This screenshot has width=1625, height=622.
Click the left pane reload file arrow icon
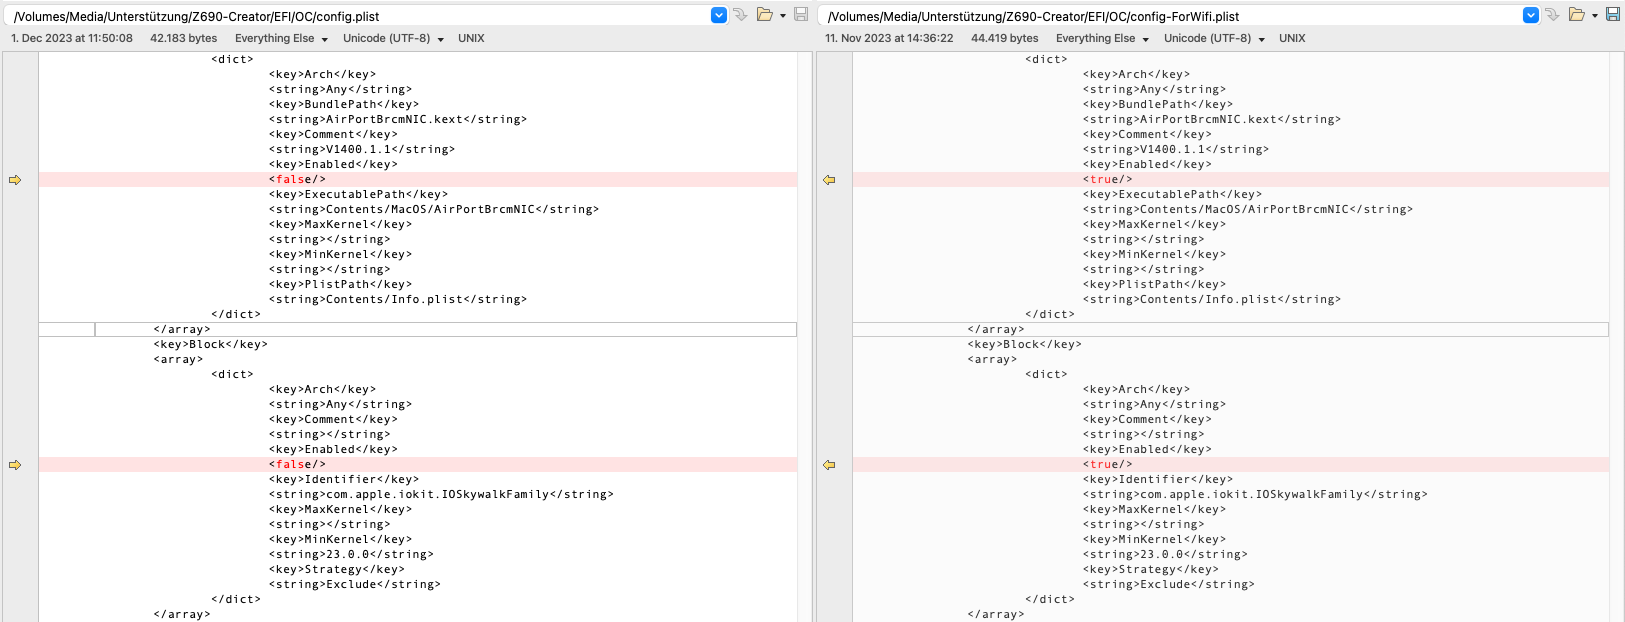[740, 15]
